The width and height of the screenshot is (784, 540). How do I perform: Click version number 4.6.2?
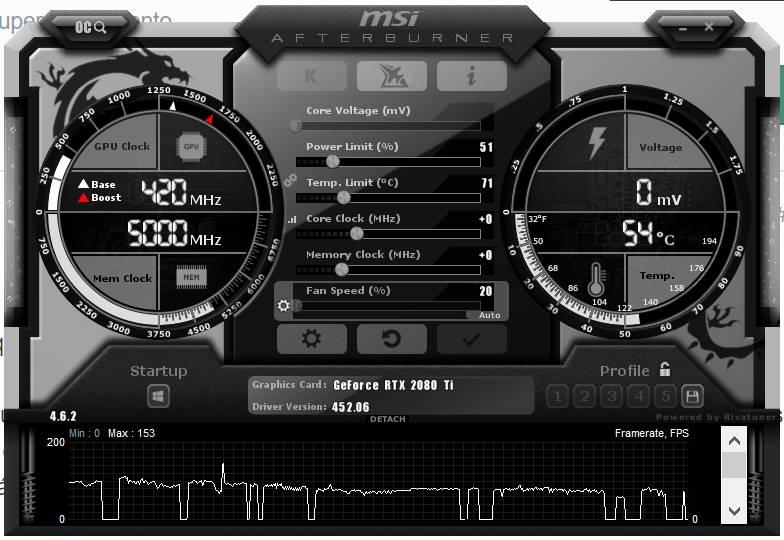(x=63, y=416)
